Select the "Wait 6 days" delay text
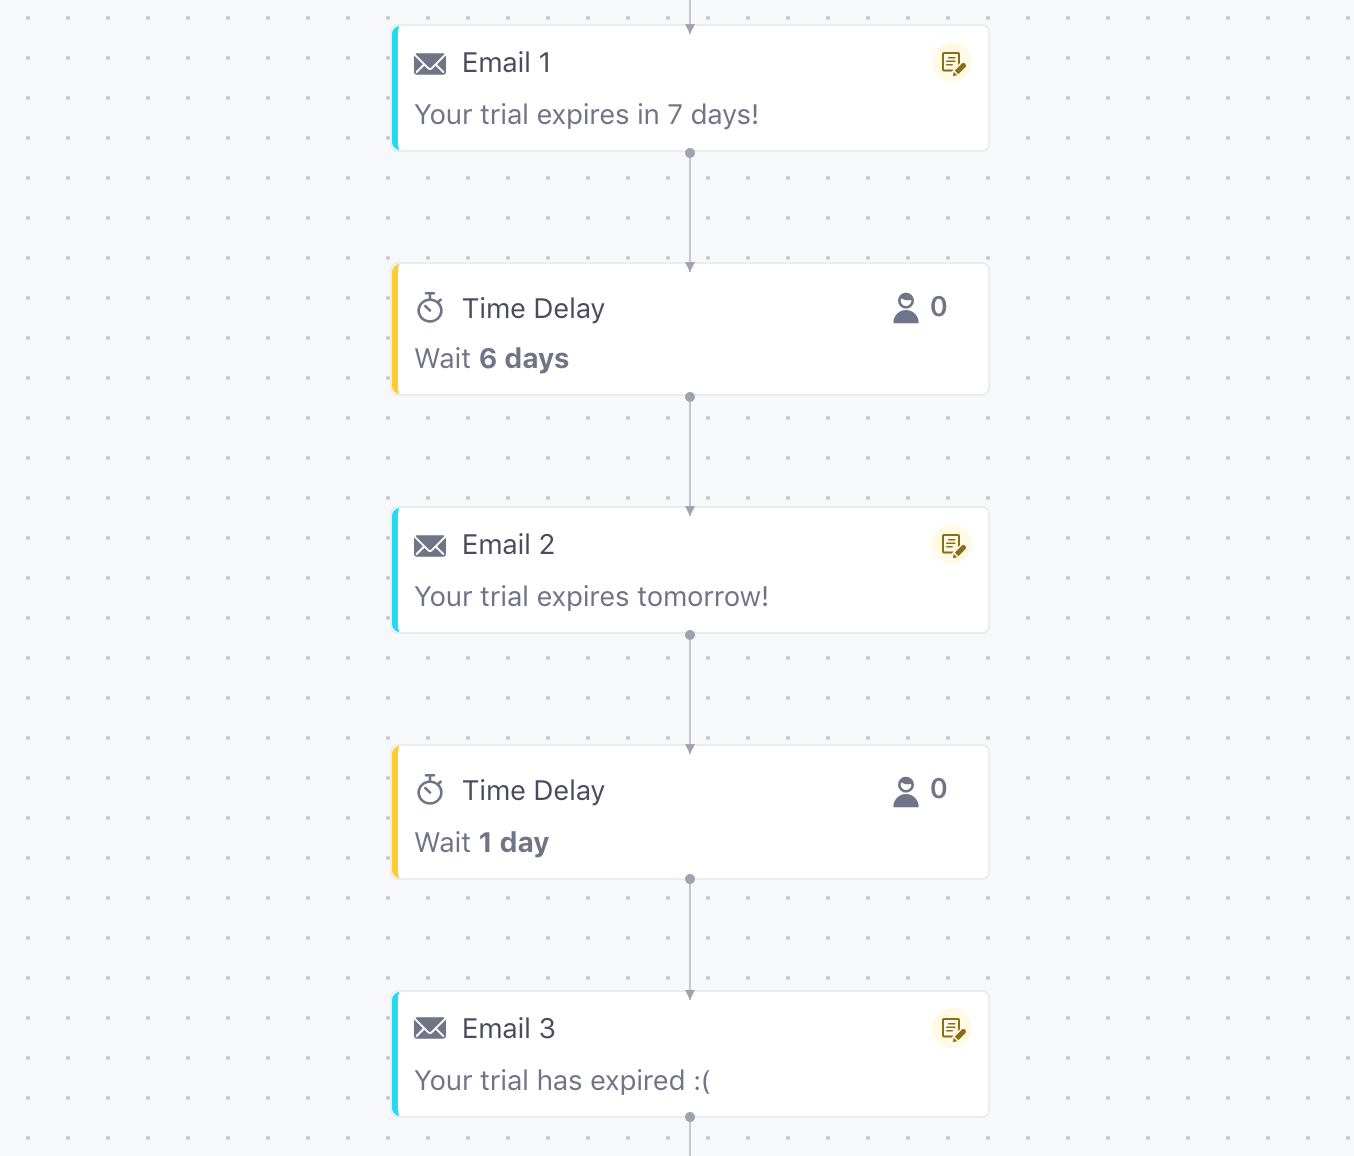 [491, 359]
